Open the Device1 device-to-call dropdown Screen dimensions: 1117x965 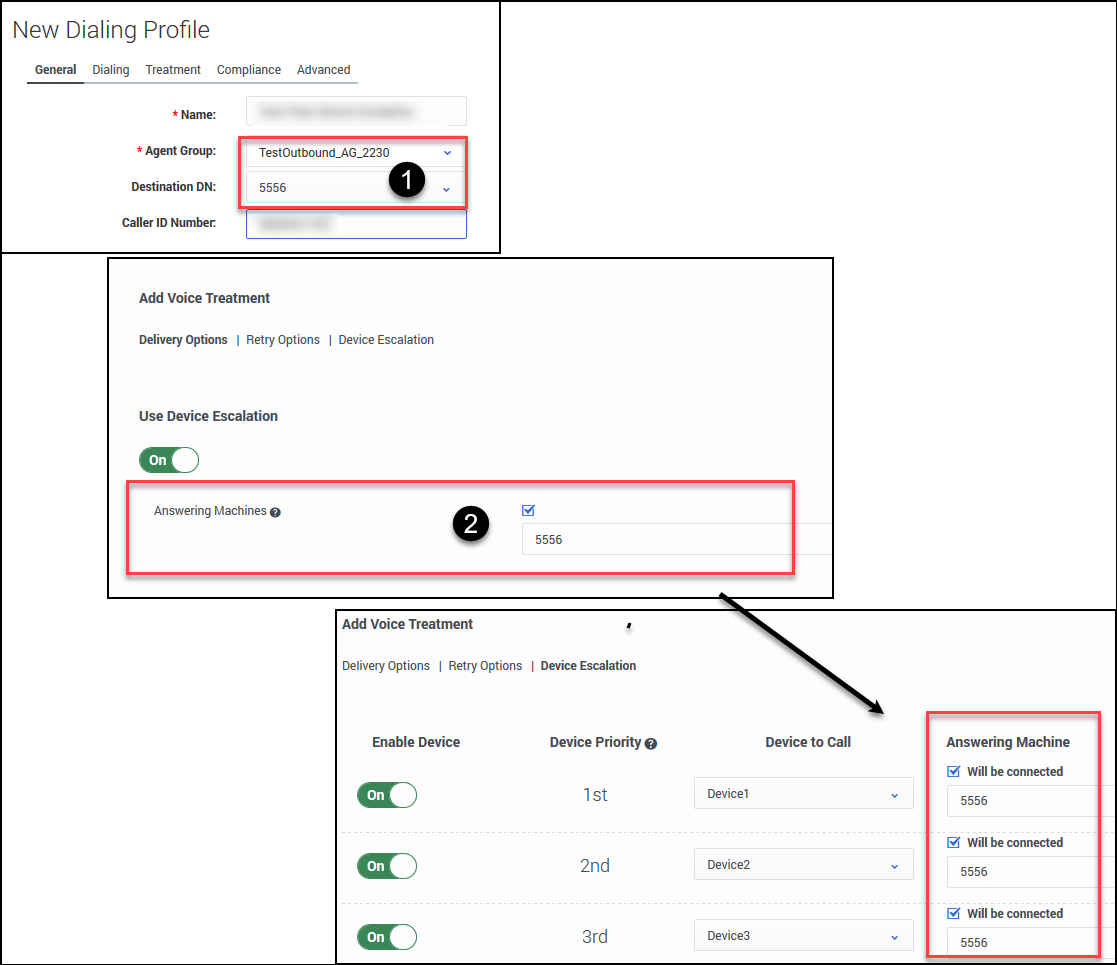[x=803, y=794]
